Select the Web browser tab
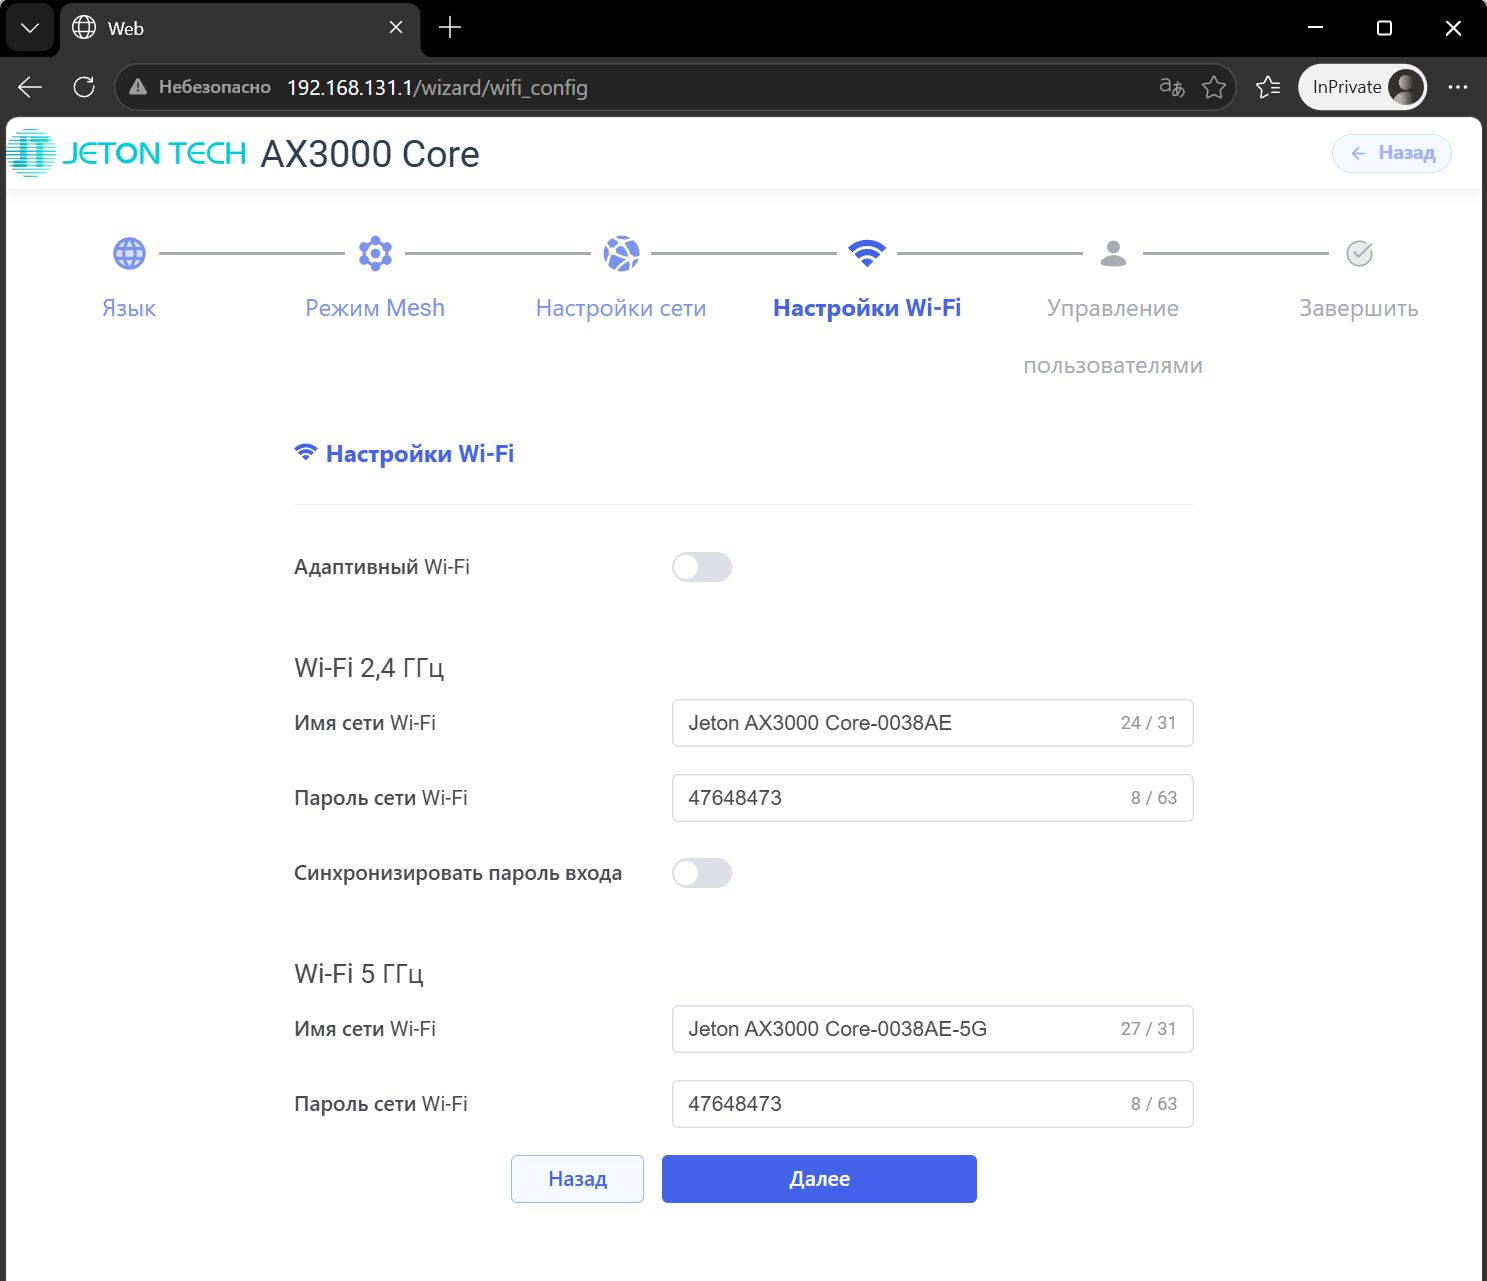Screen dimensions: 1487x1281 coord(240,28)
